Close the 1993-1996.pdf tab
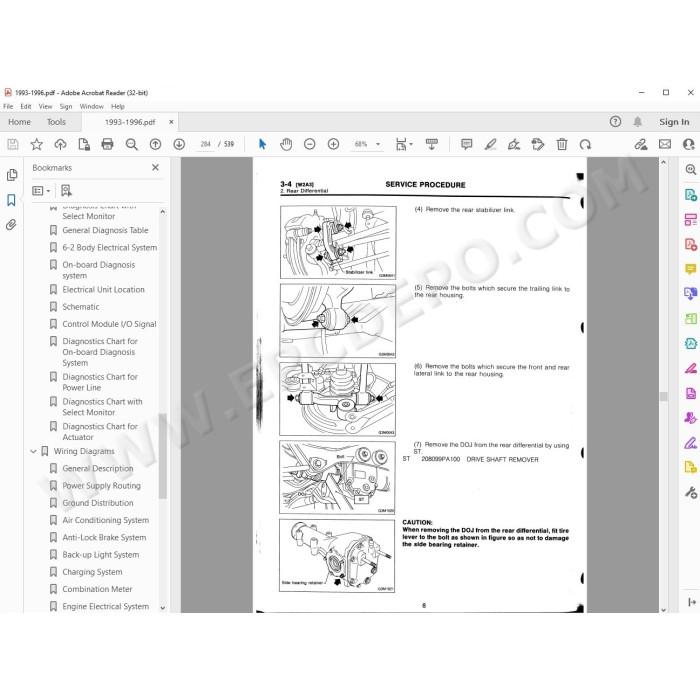This screenshot has height=700, width=700. click(x=171, y=122)
